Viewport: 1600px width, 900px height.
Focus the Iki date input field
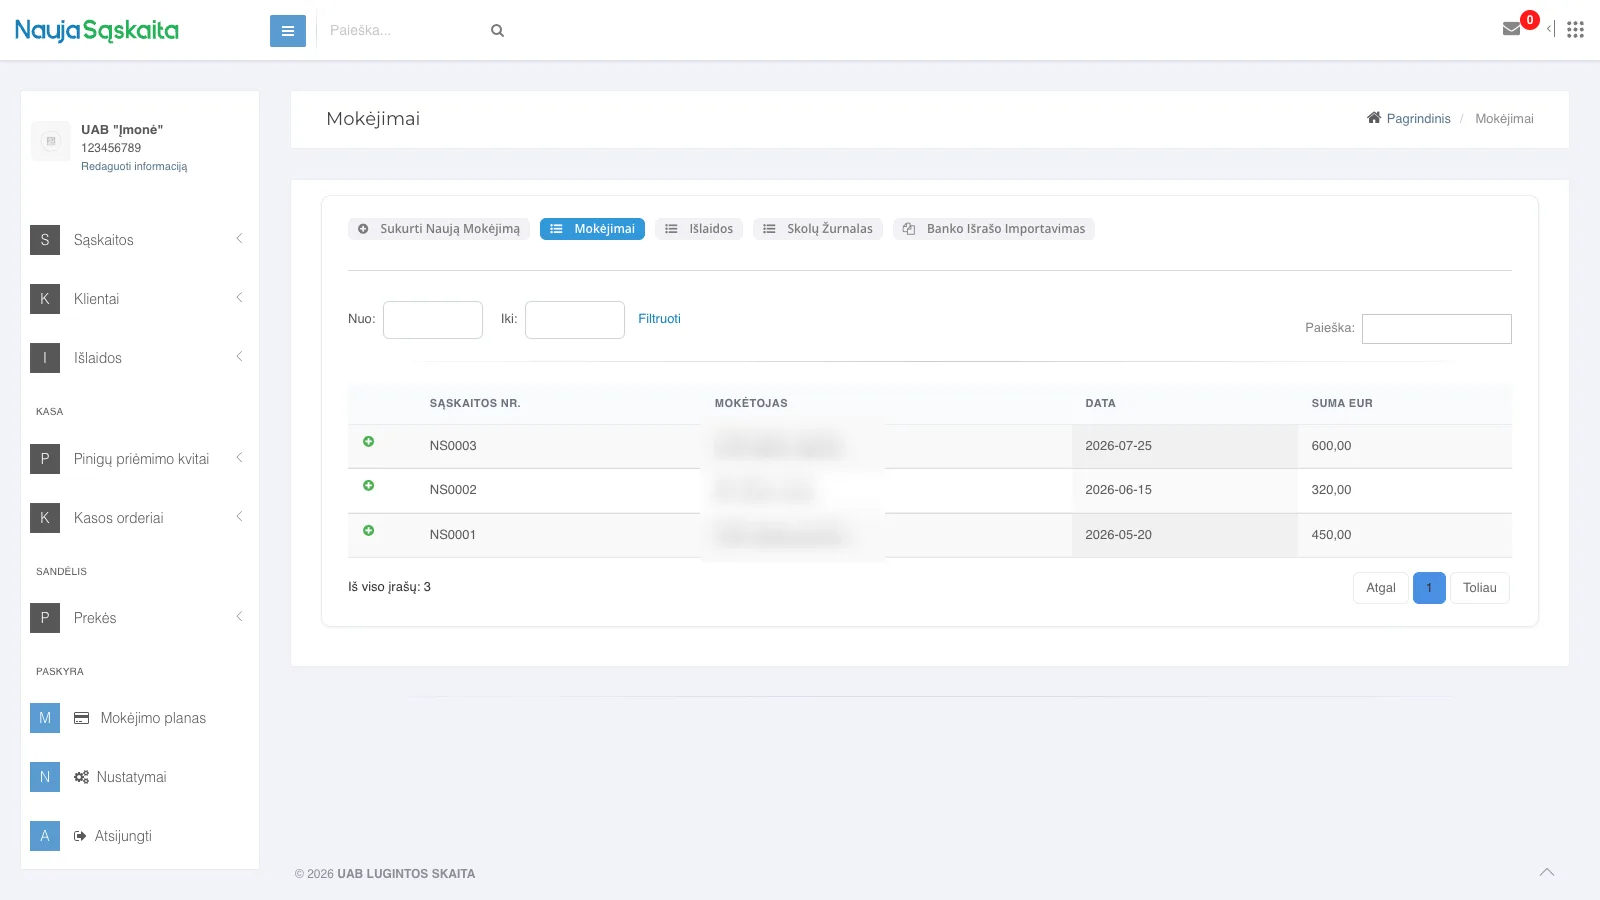575,320
